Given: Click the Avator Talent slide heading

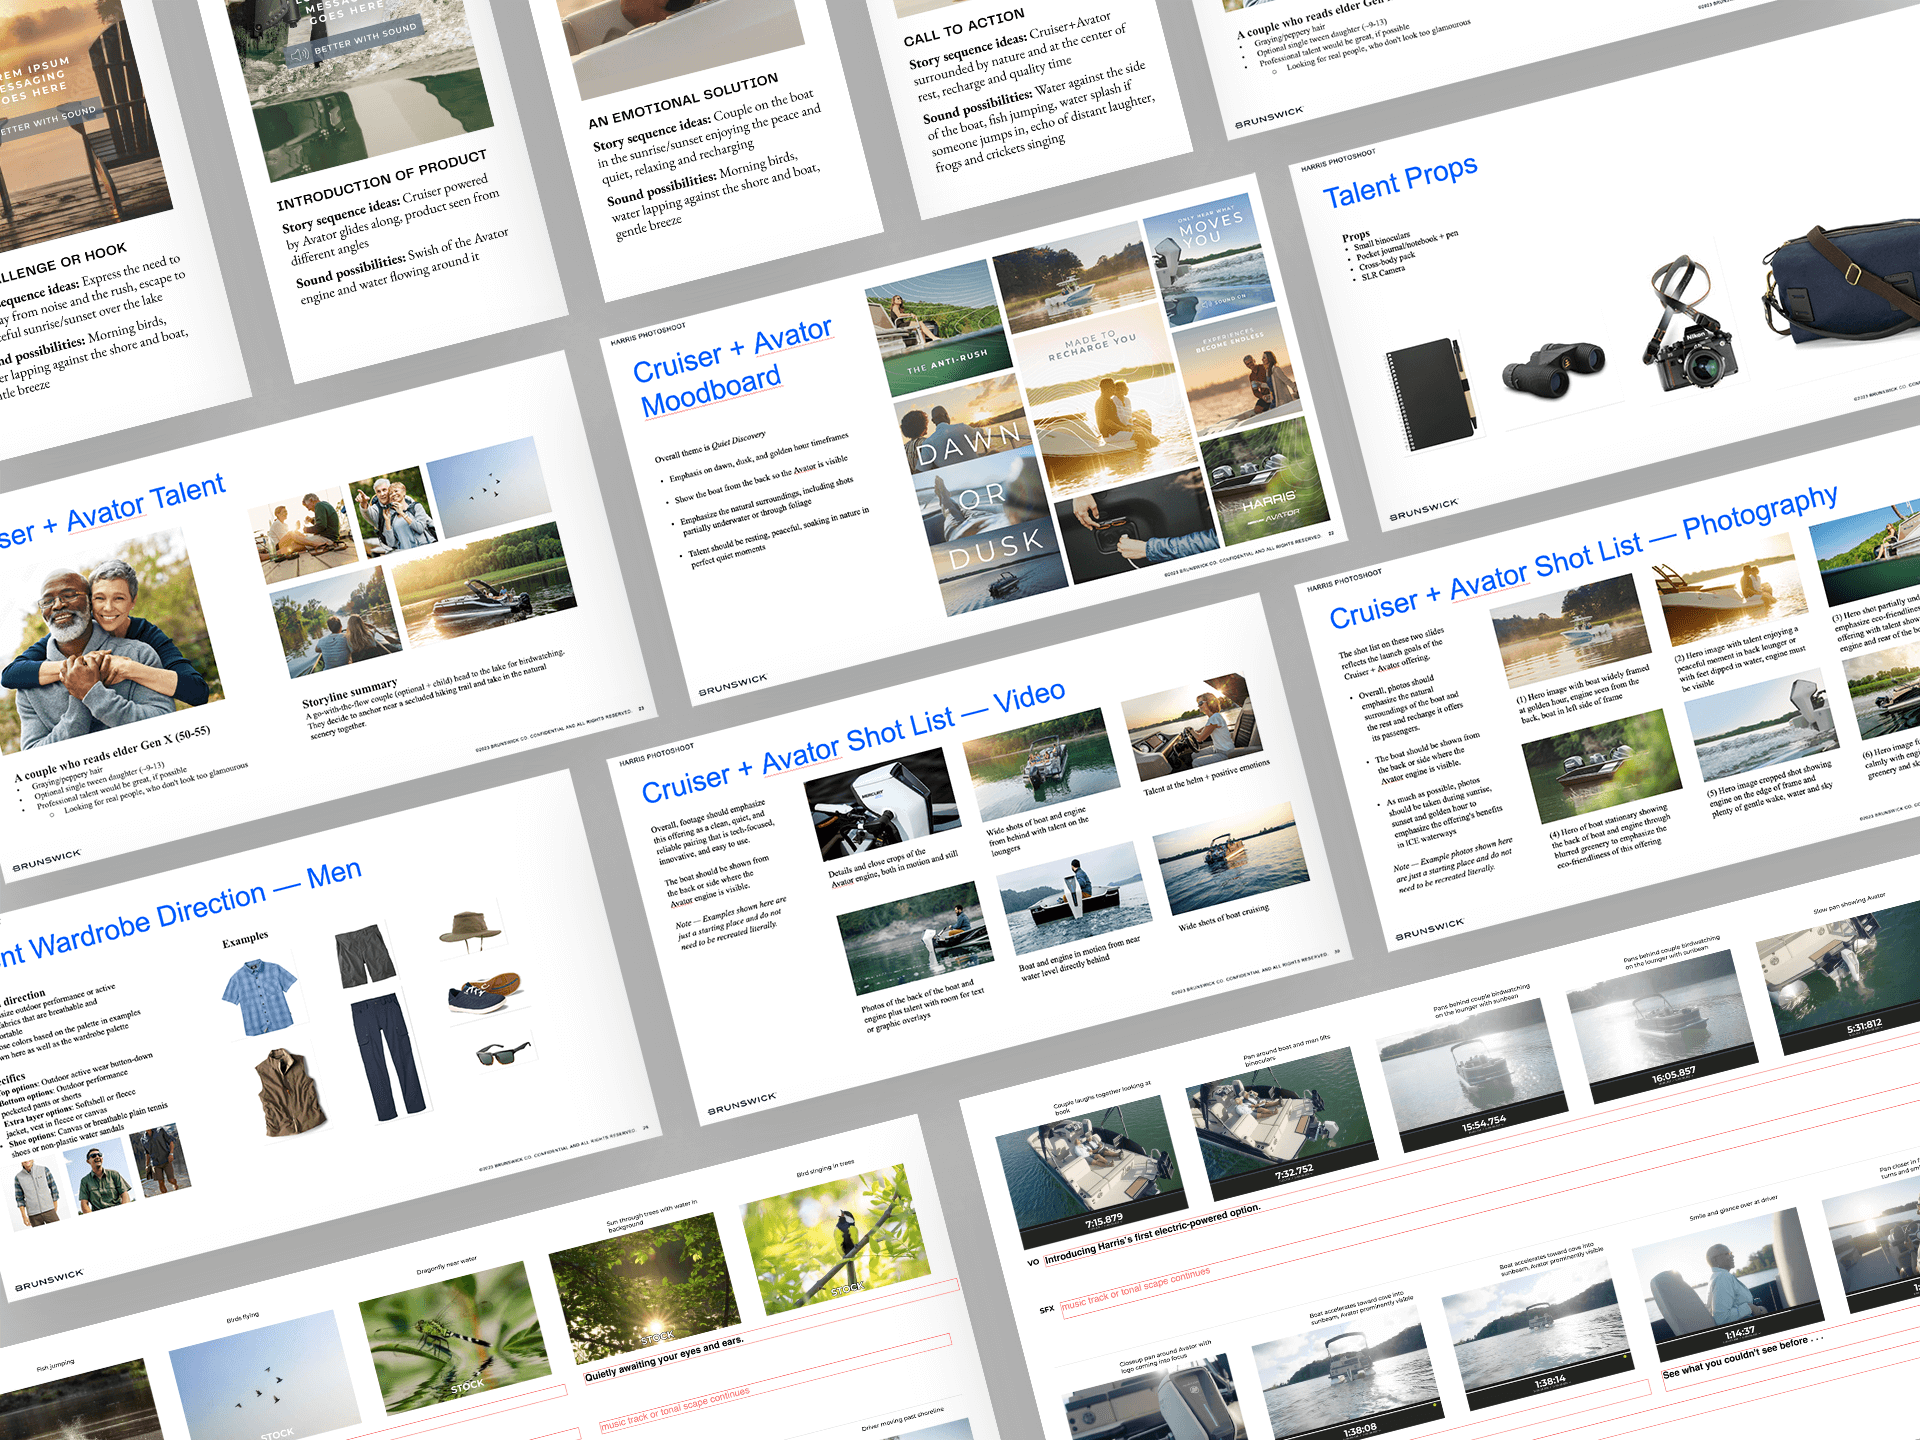Looking at the screenshot, I should pyautogui.click(x=112, y=513).
